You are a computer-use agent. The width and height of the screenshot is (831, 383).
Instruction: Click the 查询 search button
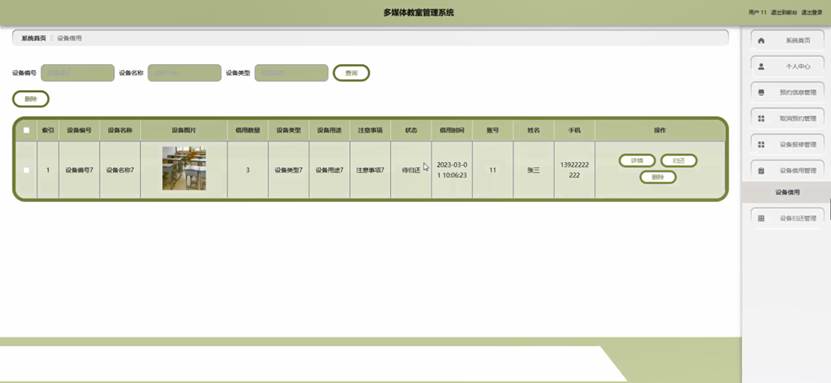tap(351, 73)
